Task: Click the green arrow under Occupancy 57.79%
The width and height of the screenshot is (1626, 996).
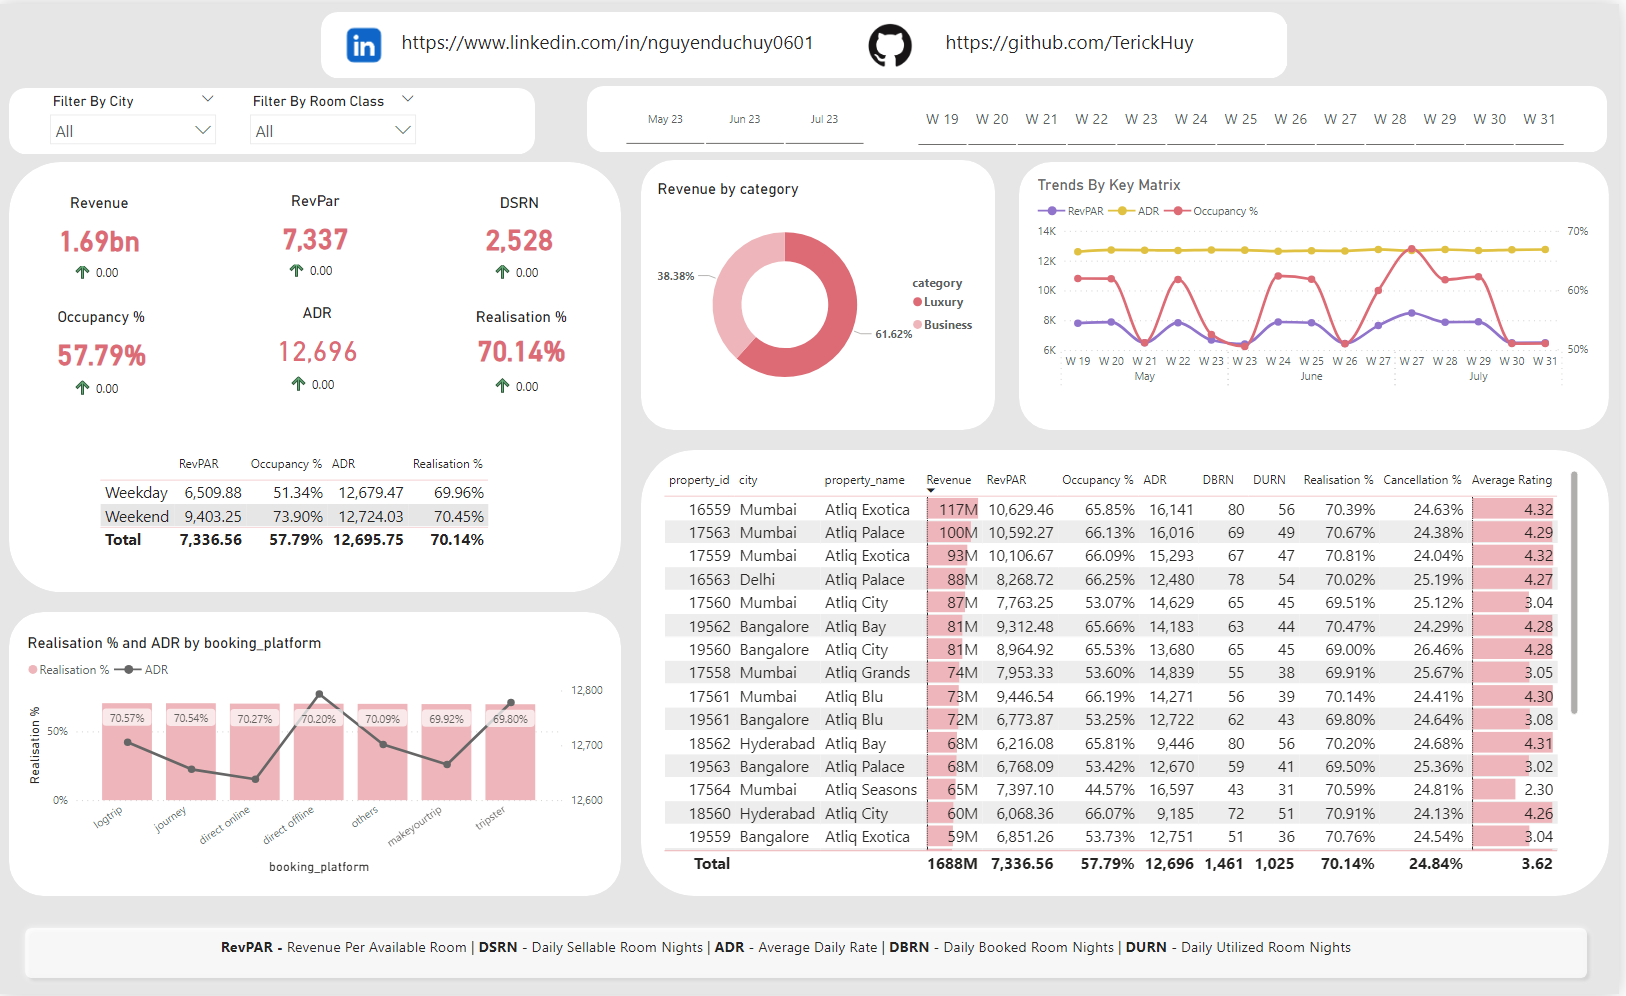Action: pyautogui.click(x=82, y=388)
